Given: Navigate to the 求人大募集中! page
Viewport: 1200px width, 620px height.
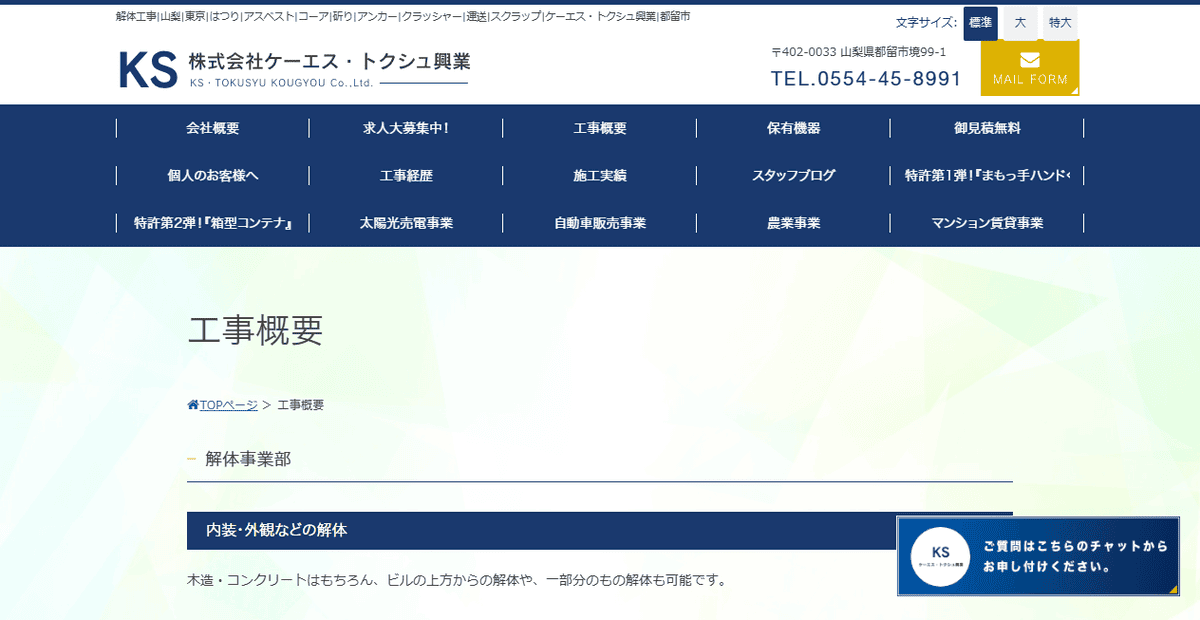Looking at the screenshot, I should point(405,127).
